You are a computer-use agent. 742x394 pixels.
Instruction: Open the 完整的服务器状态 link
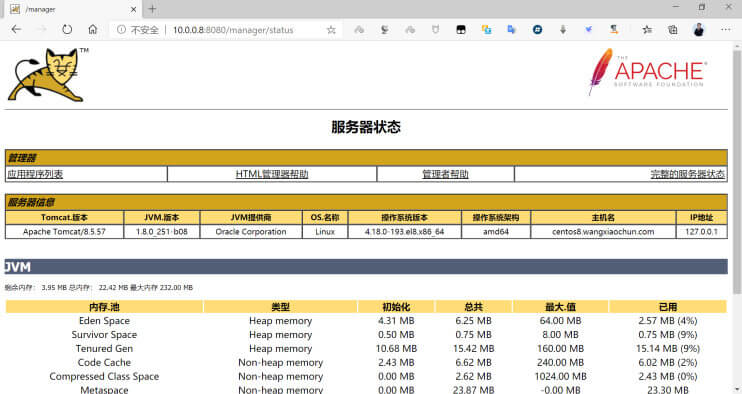(x=687, y=174)
